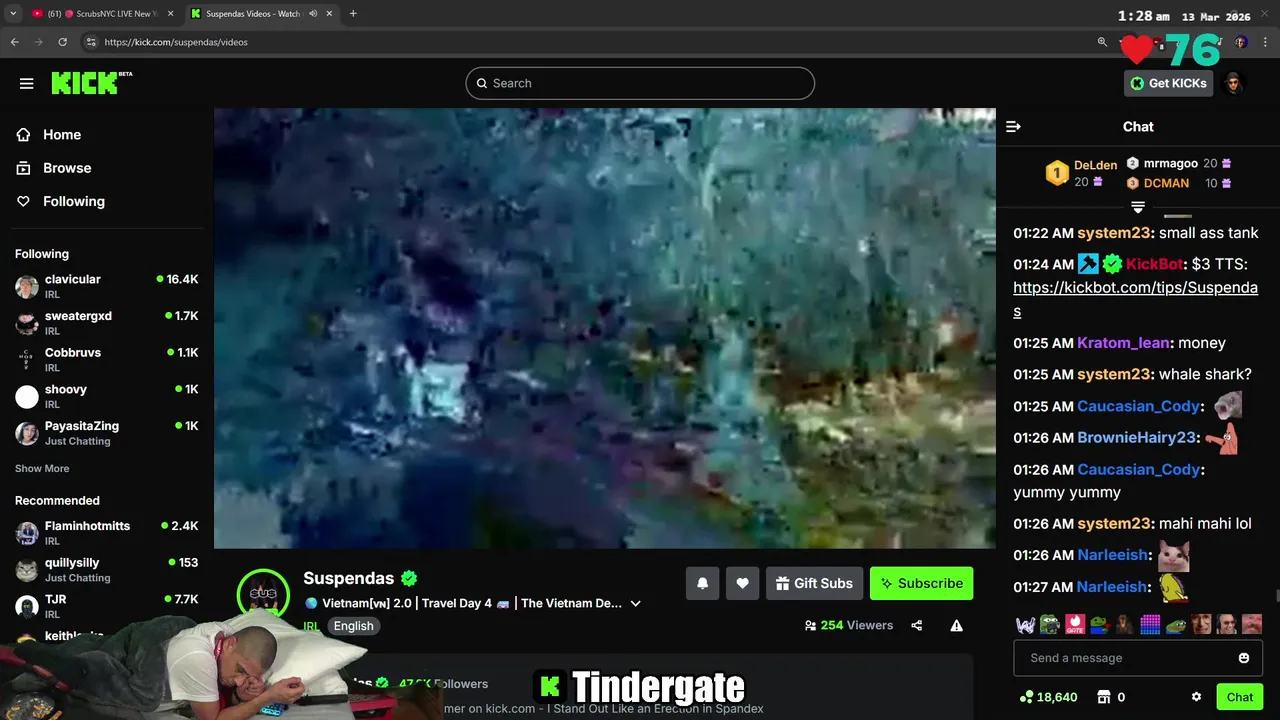Click Show More under Following
Screen dimensions: 1280x720
click(x=42, y=468)
